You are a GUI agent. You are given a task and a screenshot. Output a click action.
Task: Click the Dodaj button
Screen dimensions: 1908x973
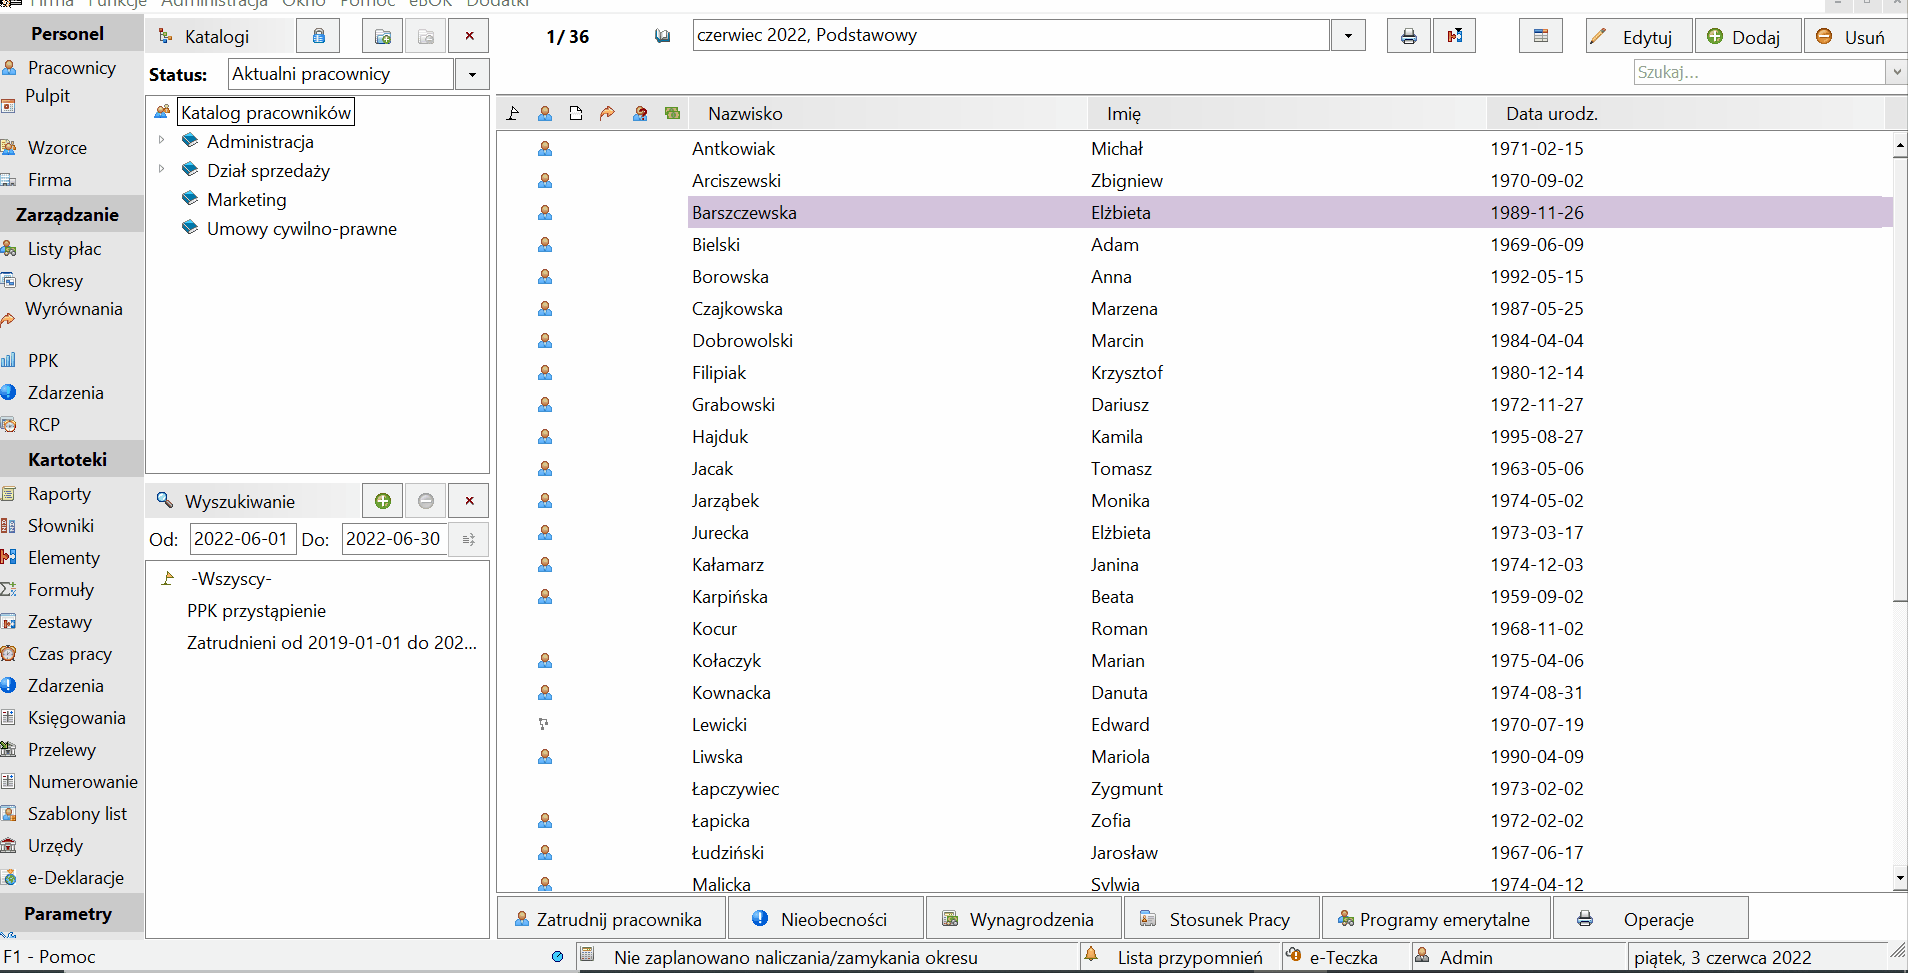tap(1748, 37)
